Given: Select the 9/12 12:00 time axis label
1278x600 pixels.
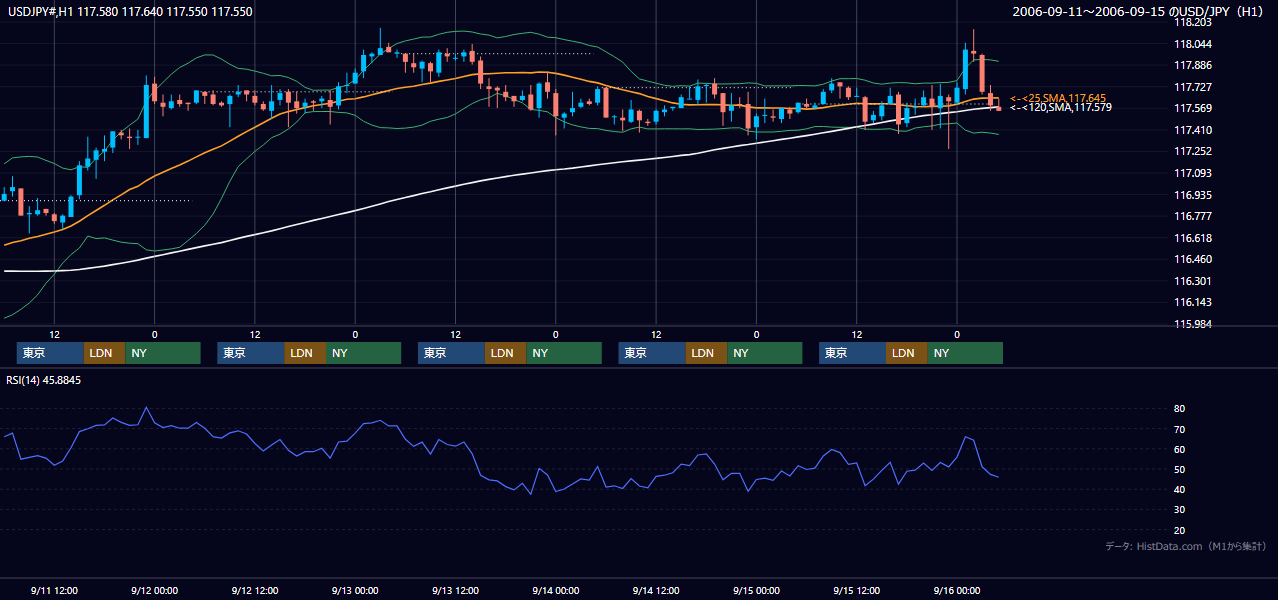Looking at the screenshot, I should tap(254, 591).
